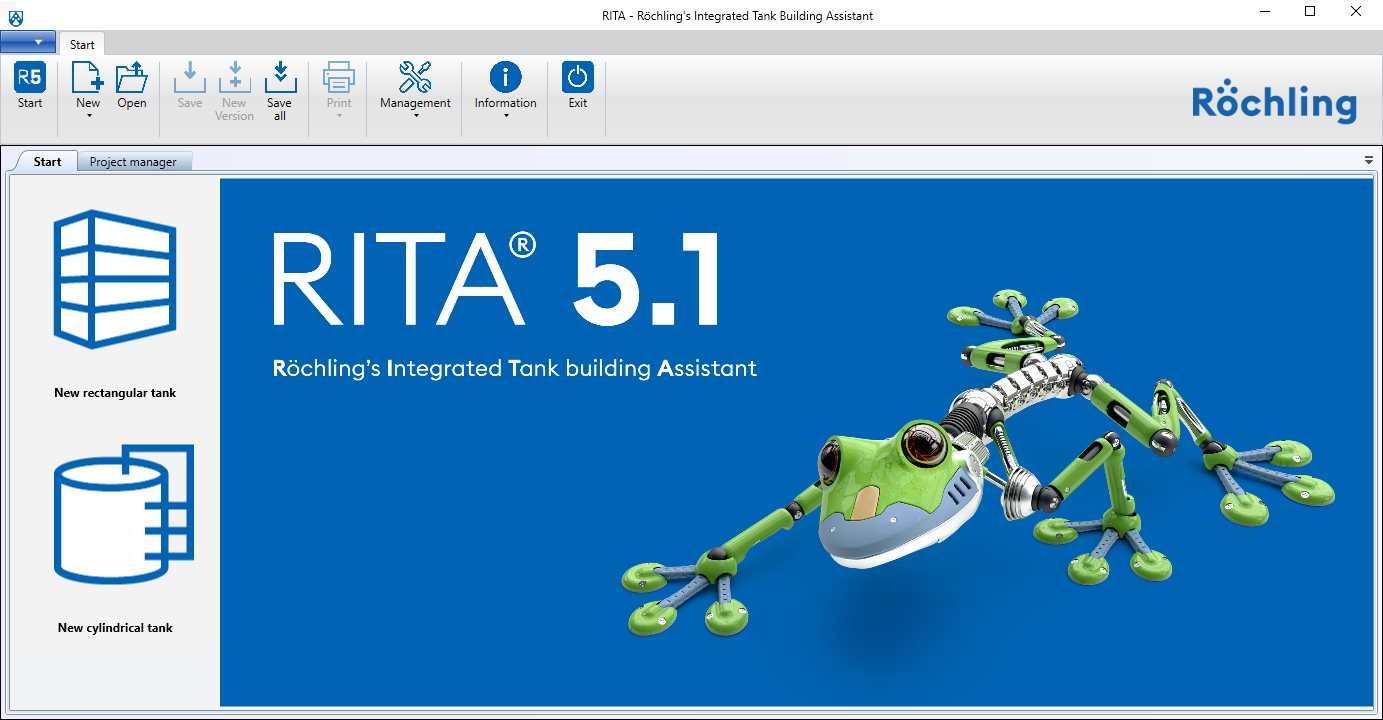This screenshot has width=1383, height=720.
Task: Click the "New rectangular tank" label
Action: point(115,393)
